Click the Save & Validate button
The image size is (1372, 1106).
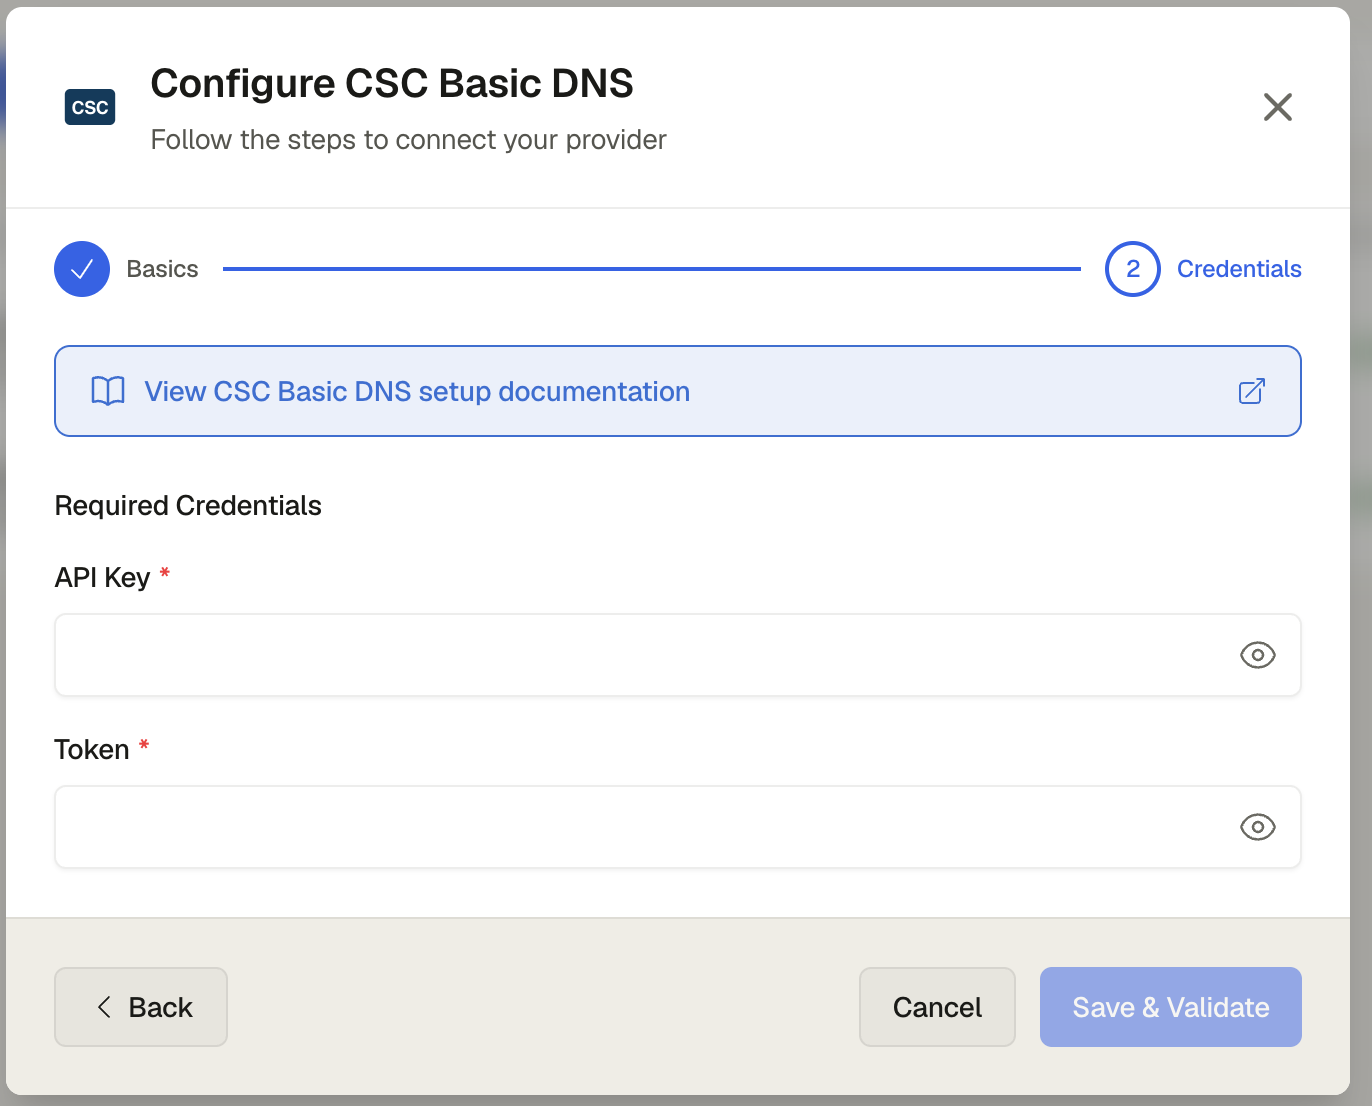1171,1007
